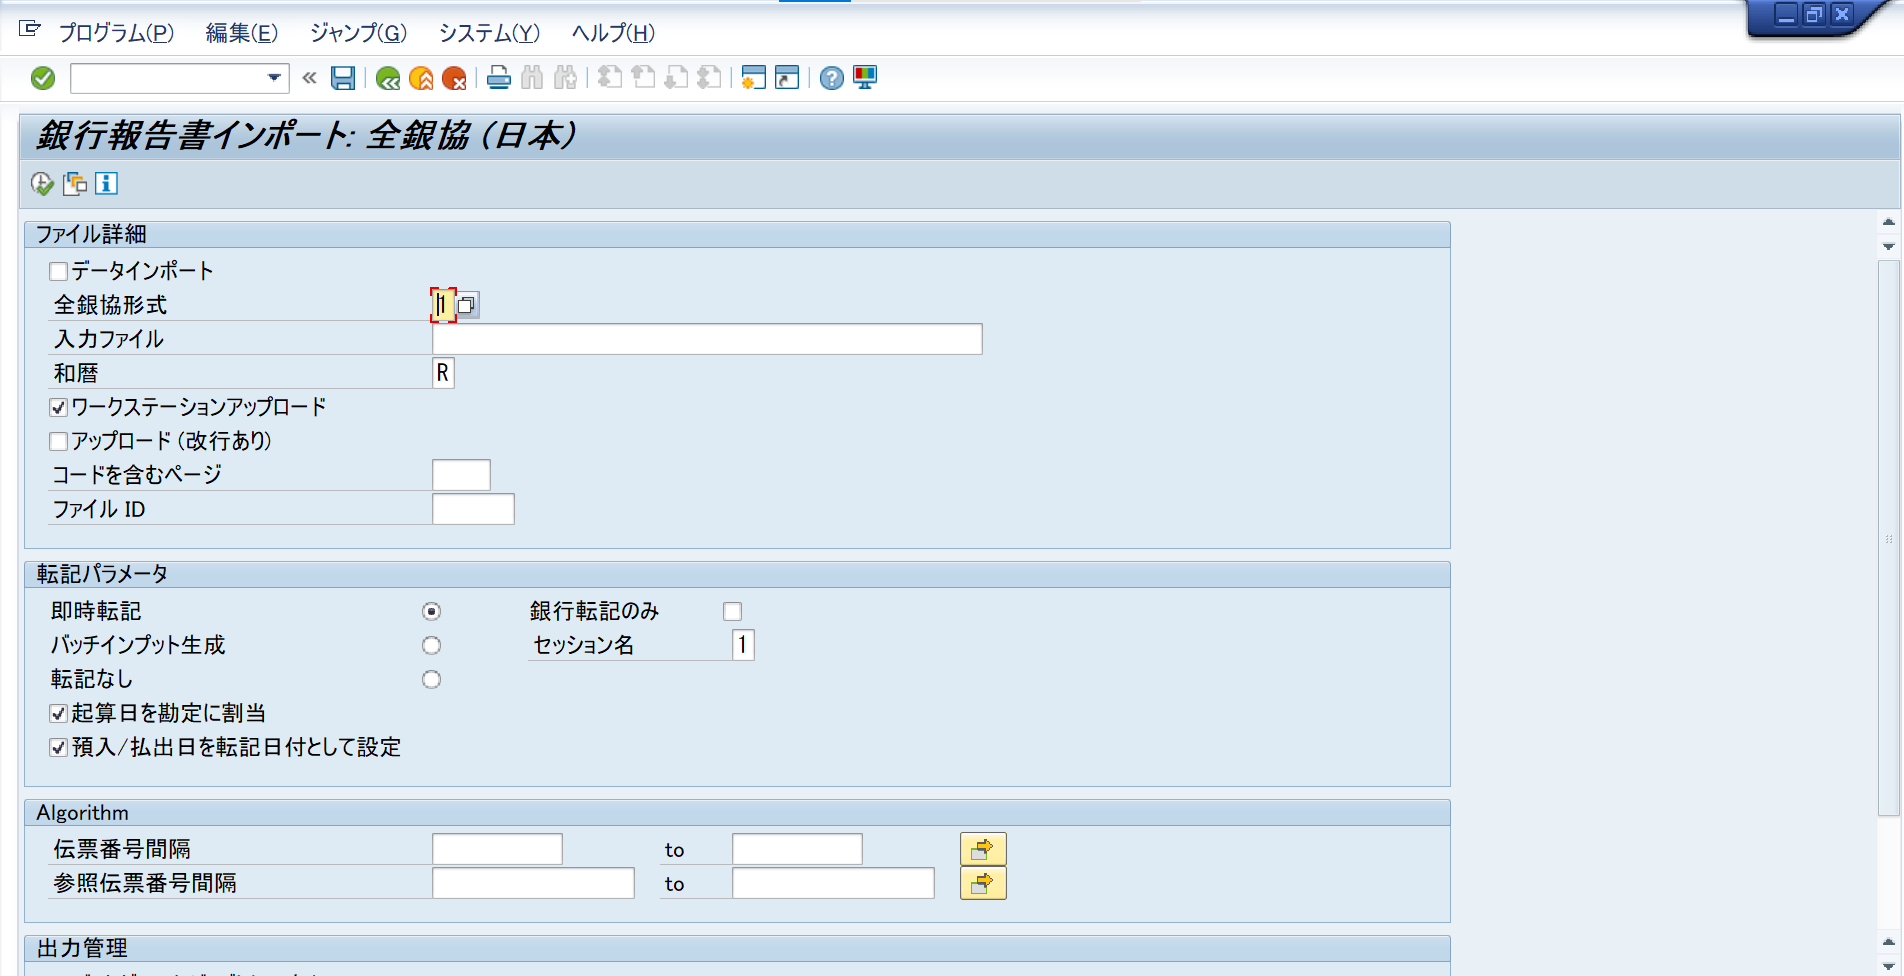This screenshot has width=1904, height=976.
Task: Uncheck 預入/払出日を転記日付として設定
Action: tap(57, 747)
